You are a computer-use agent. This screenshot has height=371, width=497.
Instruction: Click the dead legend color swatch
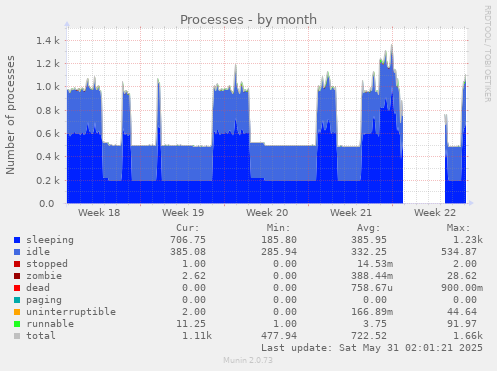pyautogui.click(x=17, y=288)
